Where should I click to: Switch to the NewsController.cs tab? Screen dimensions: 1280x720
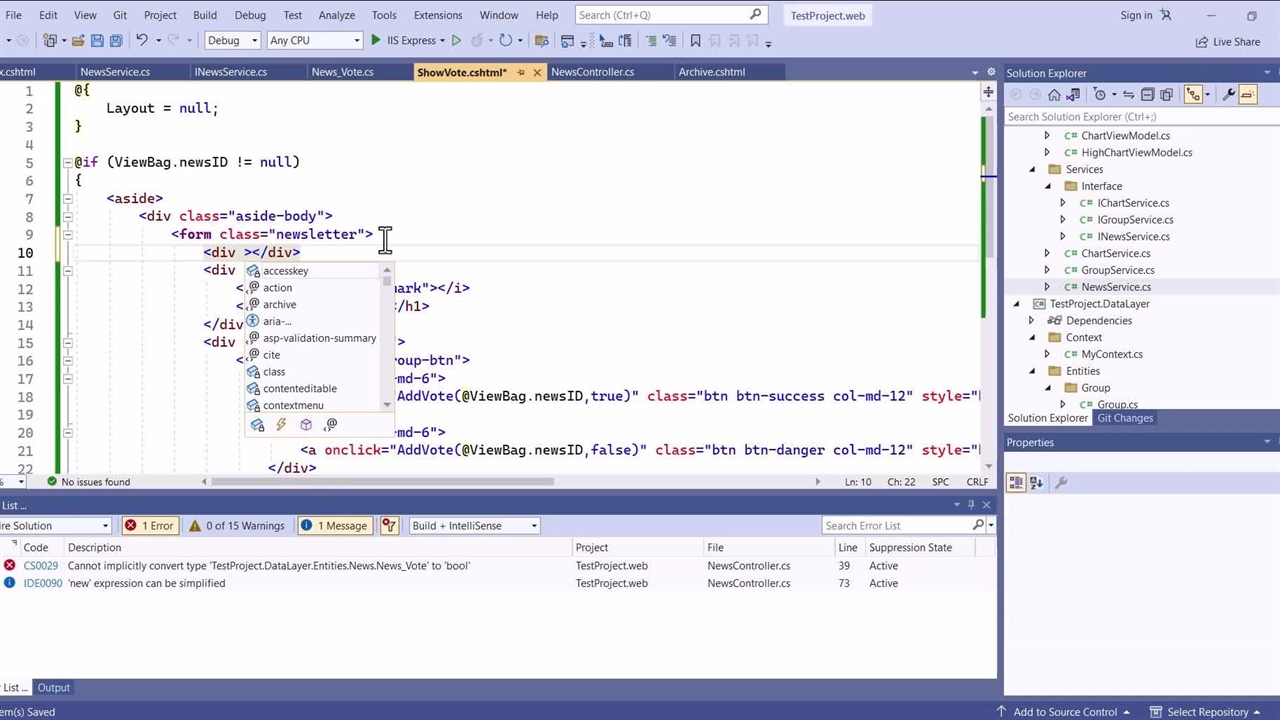click(592, 72)
